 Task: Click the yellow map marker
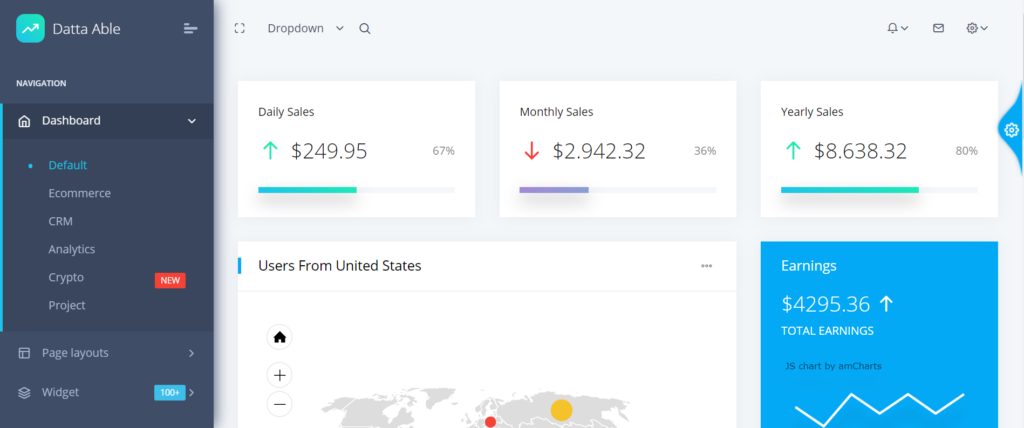click(x=561, y=410)
